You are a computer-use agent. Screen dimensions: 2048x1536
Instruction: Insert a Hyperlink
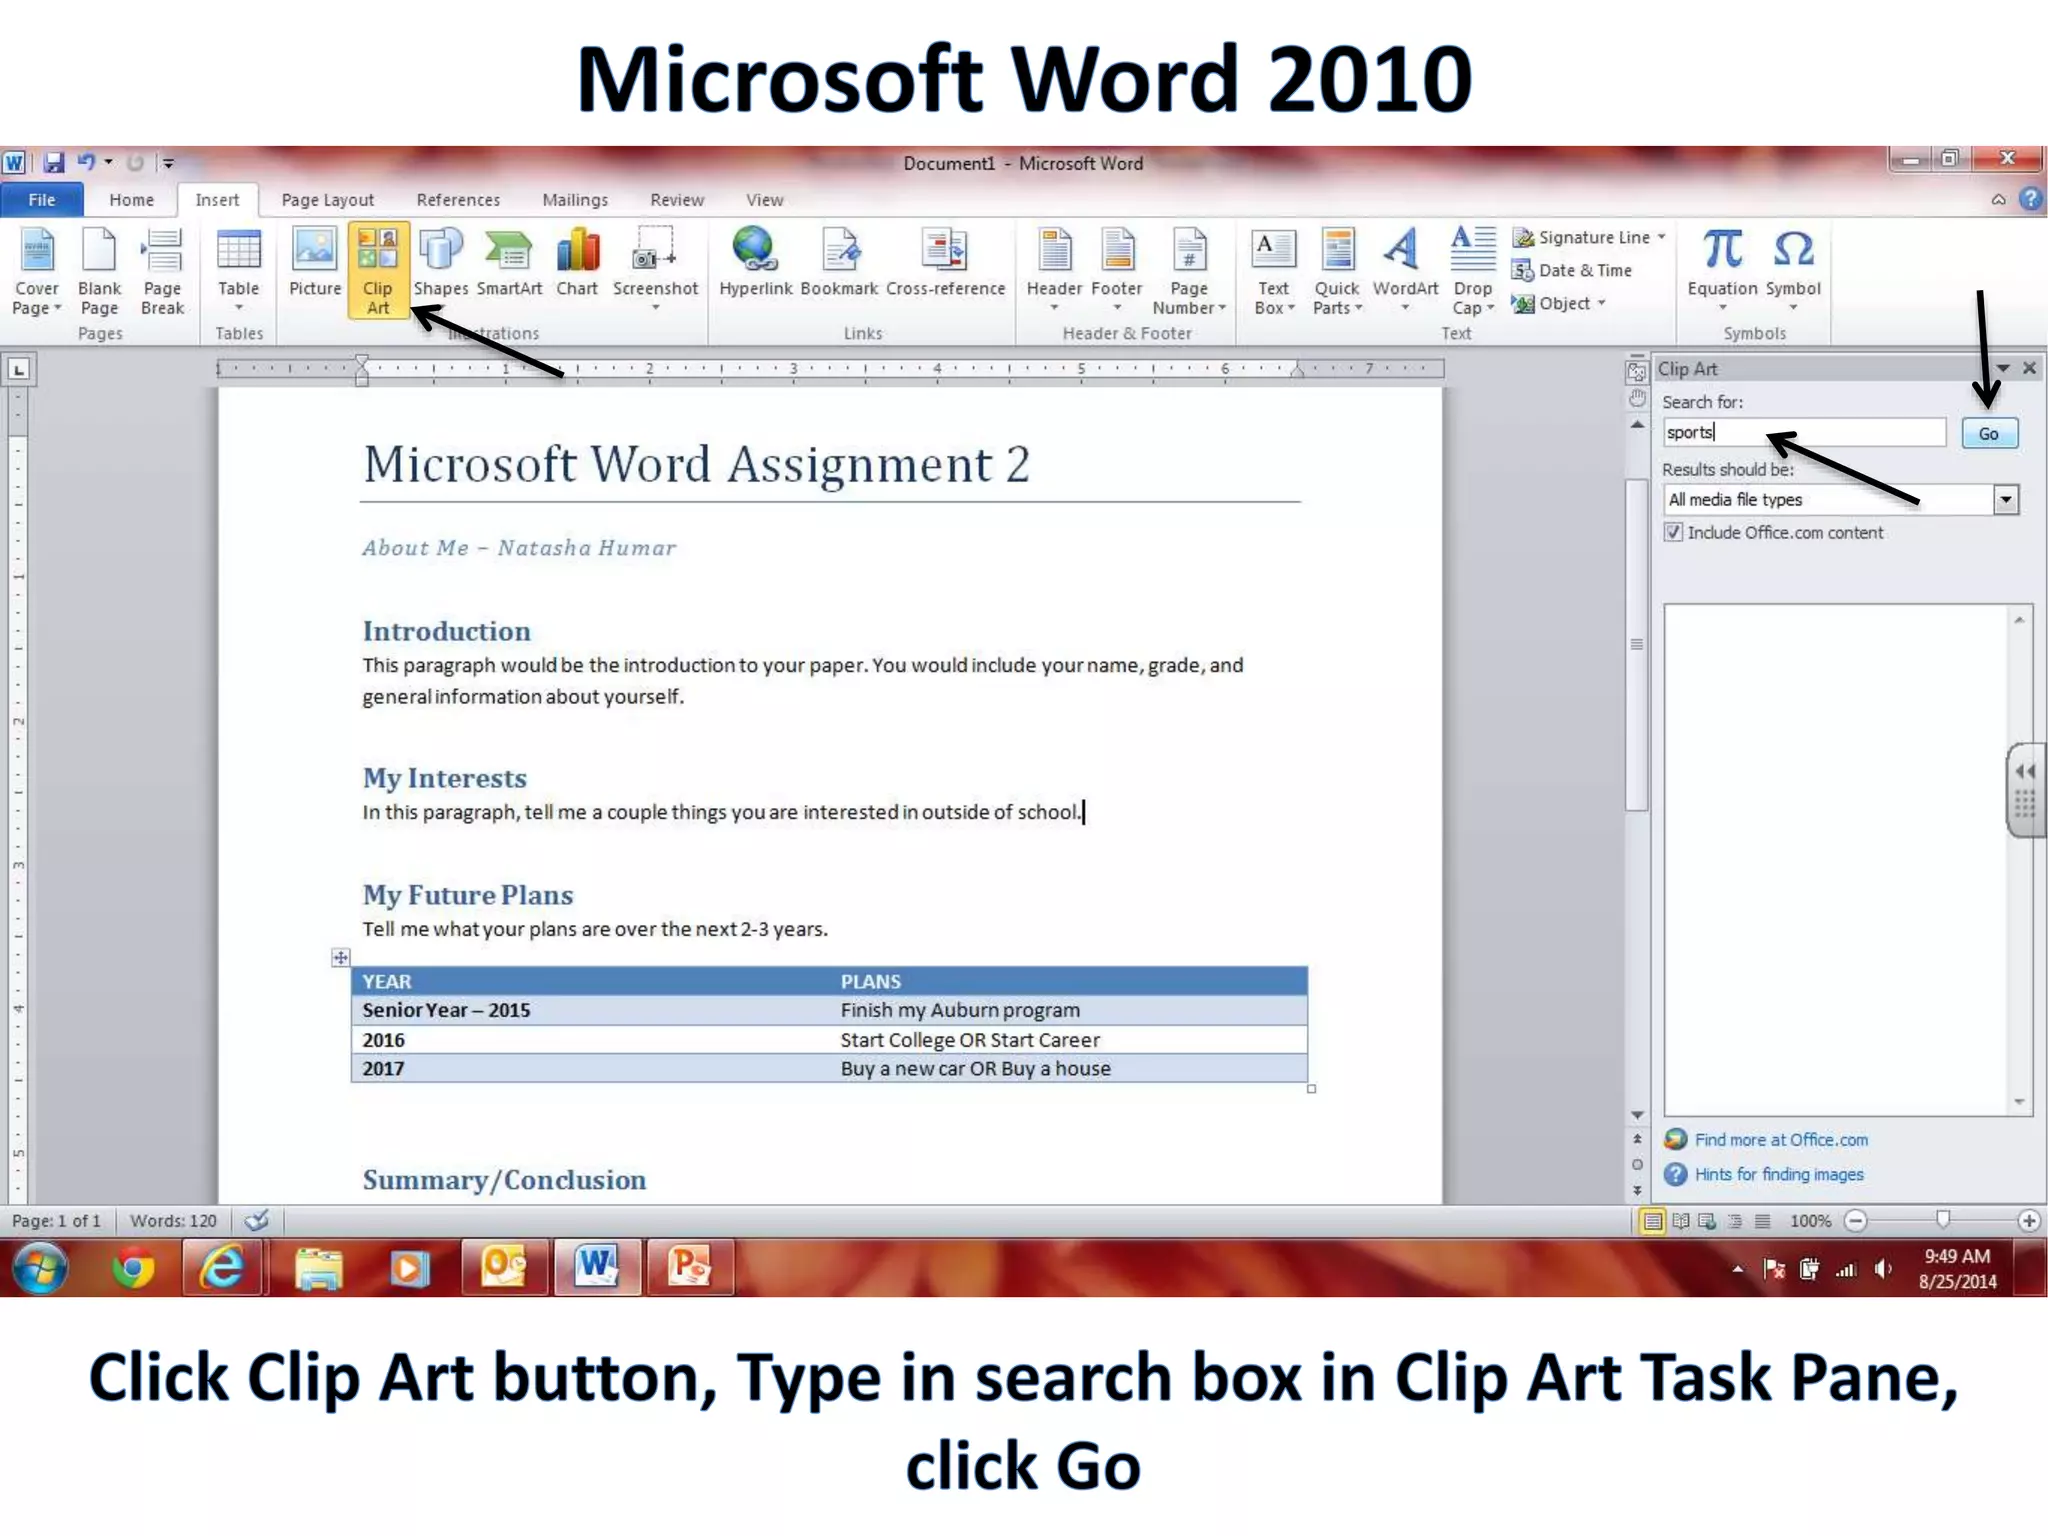click(755, 262)
